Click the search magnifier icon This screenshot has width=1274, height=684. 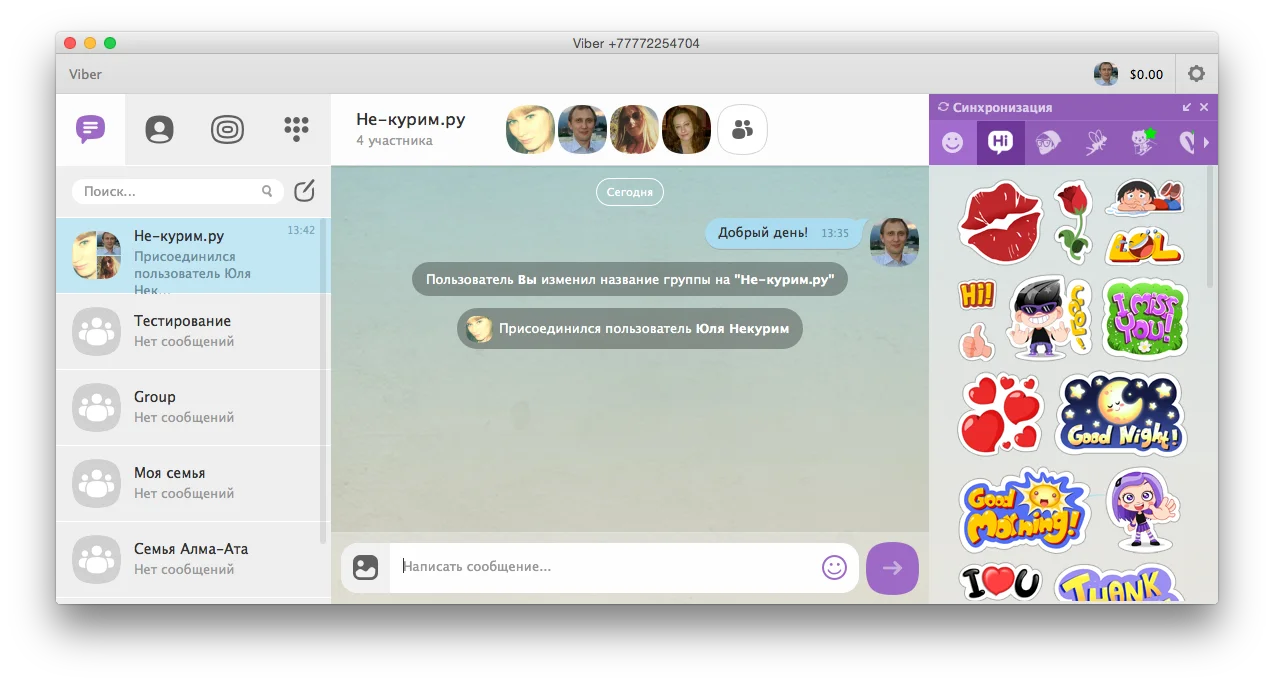pos(267,191)
